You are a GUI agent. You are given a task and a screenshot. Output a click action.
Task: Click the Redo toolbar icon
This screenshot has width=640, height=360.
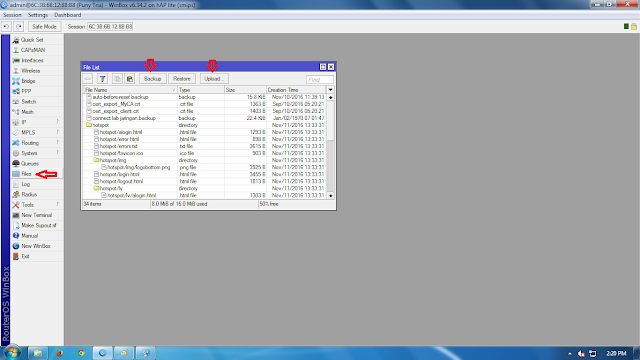(x=19, y=27)
